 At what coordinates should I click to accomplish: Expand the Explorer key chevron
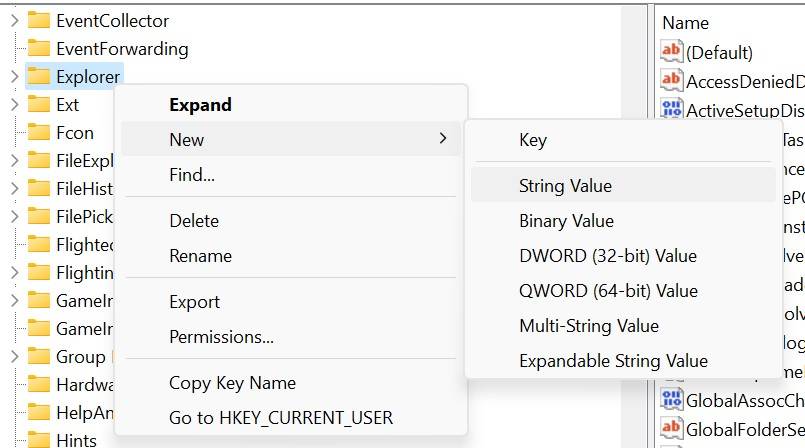pyautogui.click(x=14, y=77)
